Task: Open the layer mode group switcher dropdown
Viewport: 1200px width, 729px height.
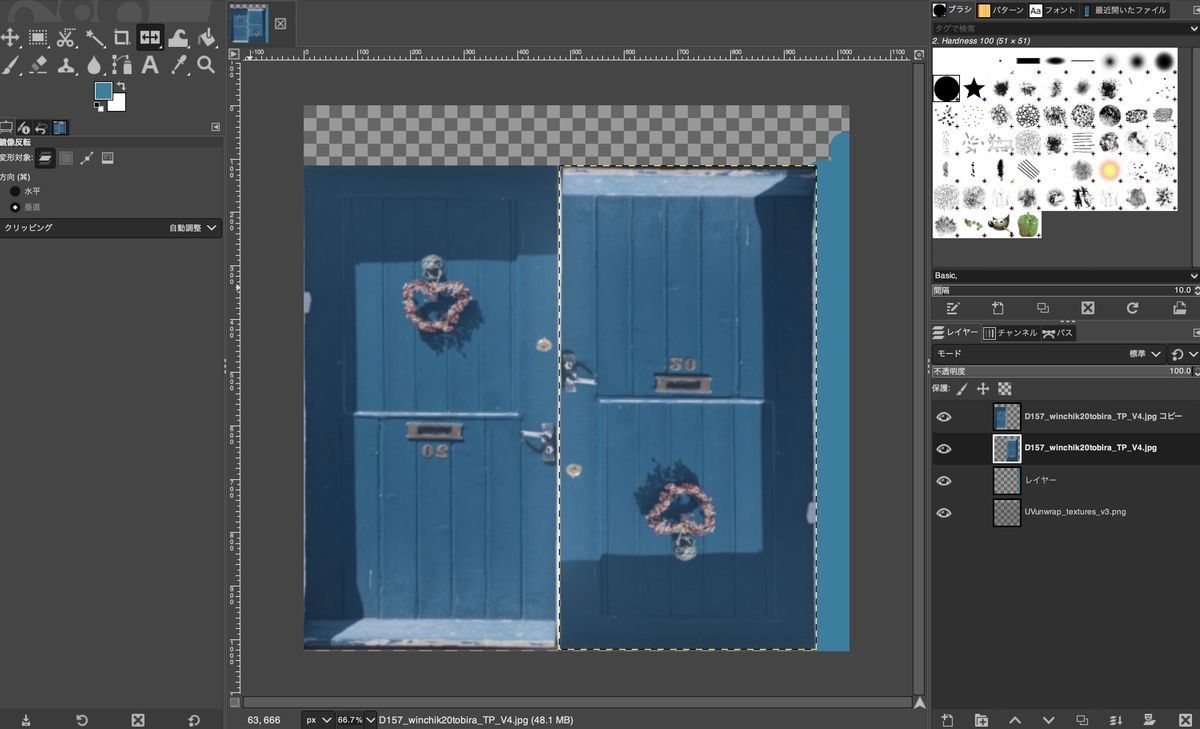Action: point(1182,354)
